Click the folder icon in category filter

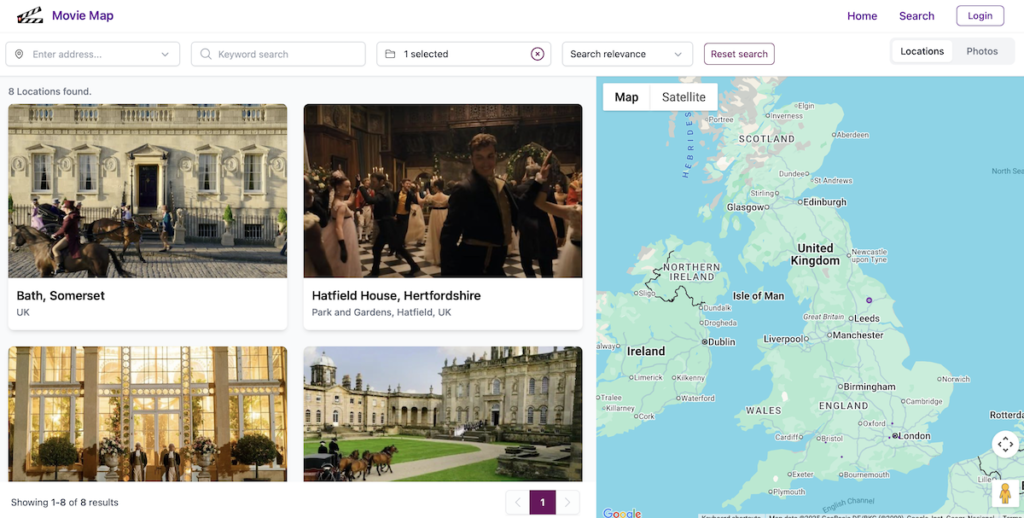(390, 54)
